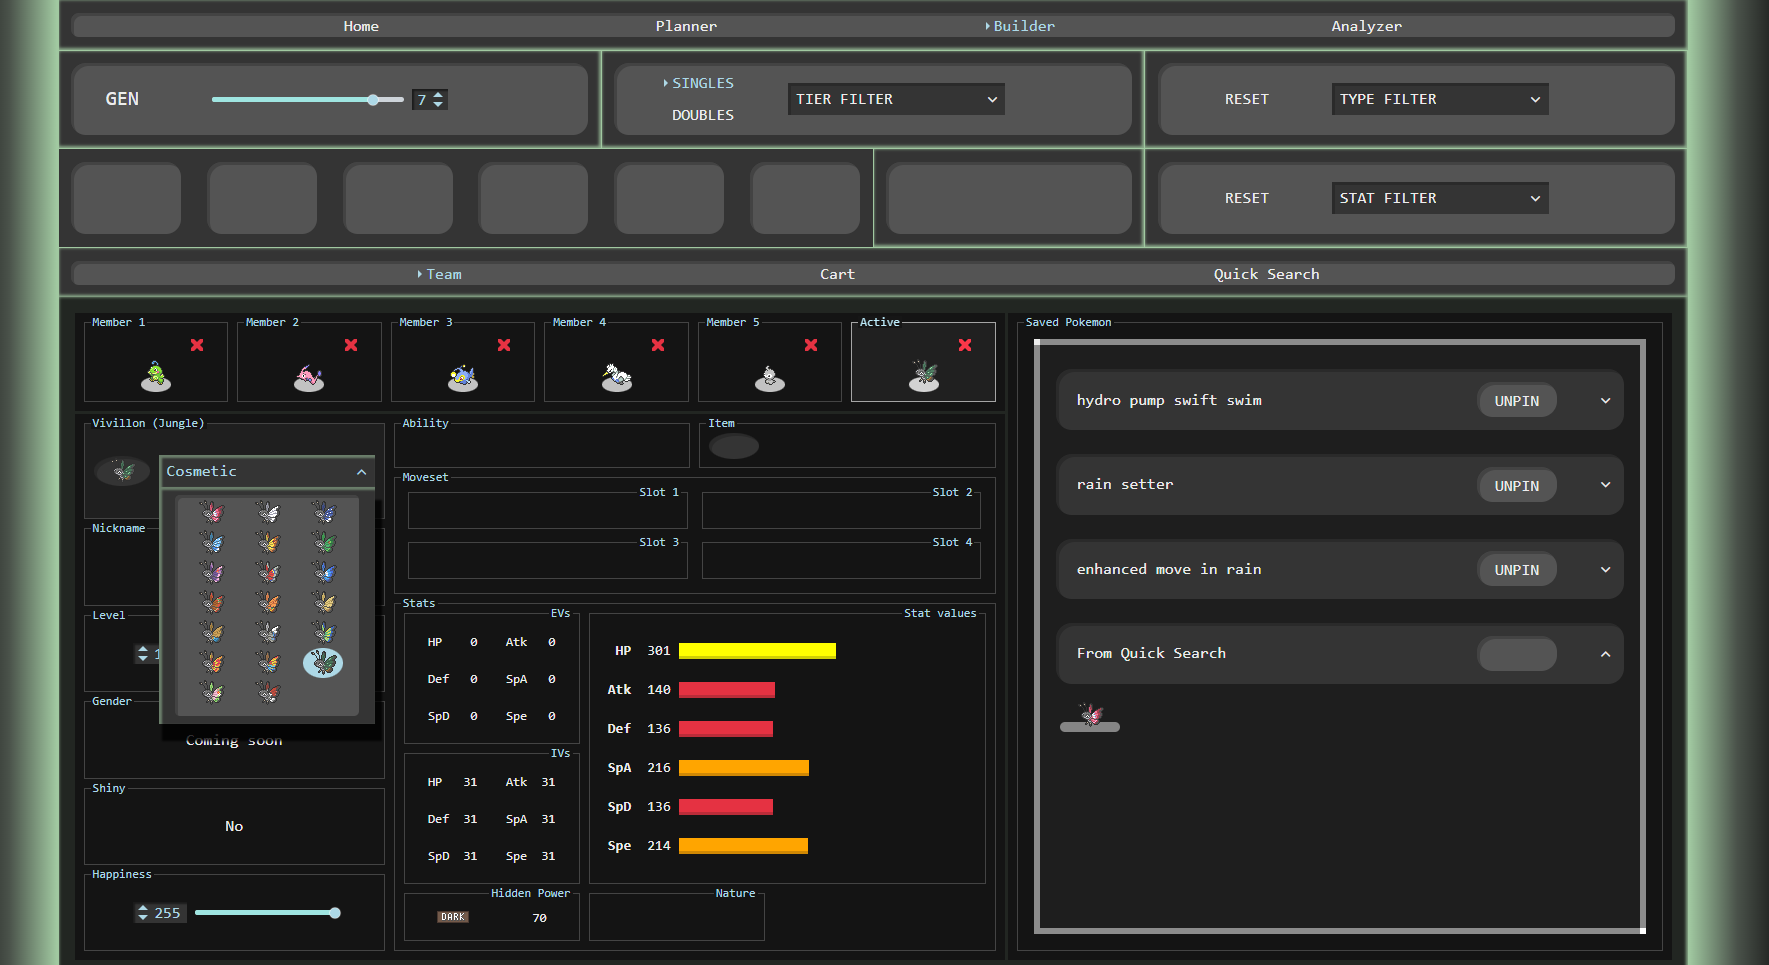Click the Happiness 255 stepper arrows
1769x965 pixels.
coord(143,913)
